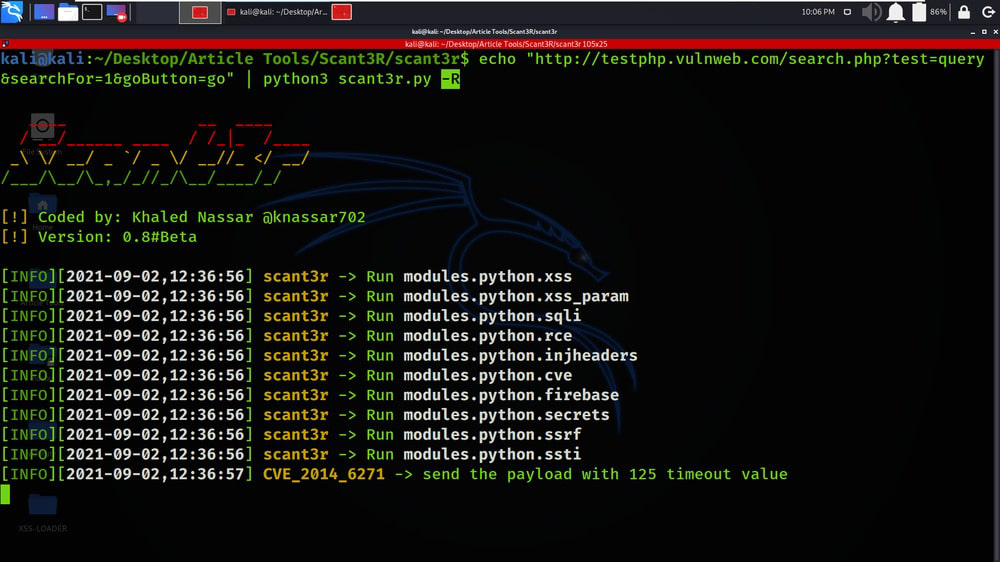Click the show desktop panel icon

(43, 11)
